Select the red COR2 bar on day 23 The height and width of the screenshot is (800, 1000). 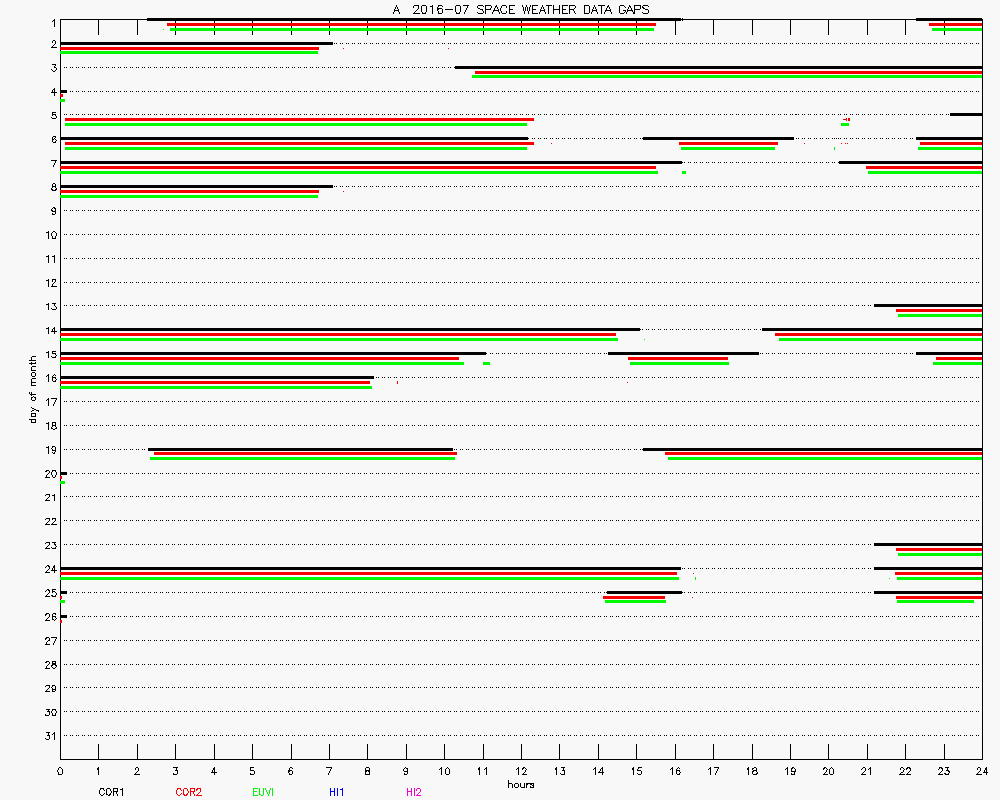click(939, 549)
